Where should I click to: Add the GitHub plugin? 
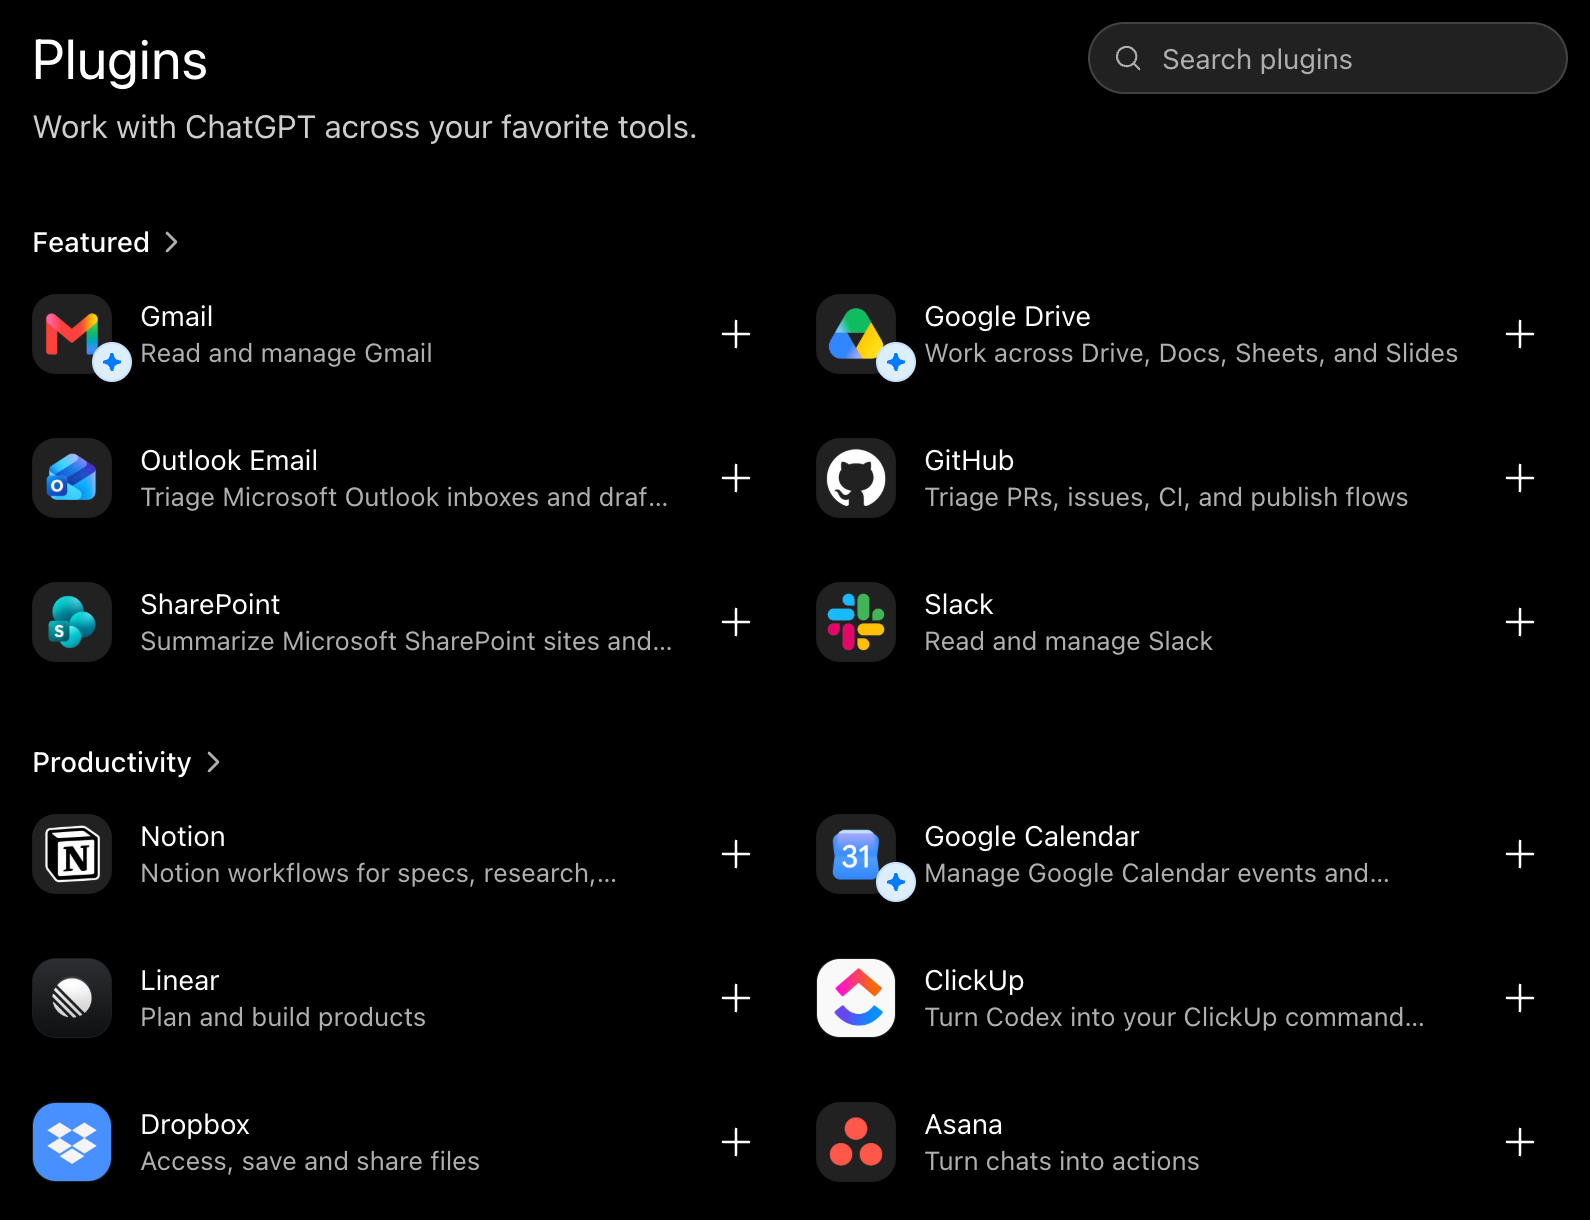[1520, 478]
